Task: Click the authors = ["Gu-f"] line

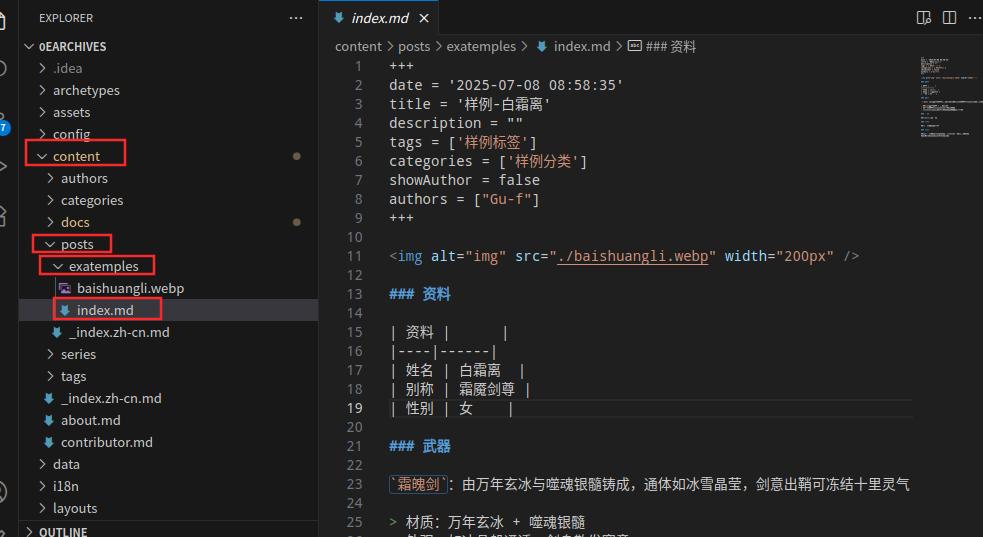Action: click(x=464, y=199)
